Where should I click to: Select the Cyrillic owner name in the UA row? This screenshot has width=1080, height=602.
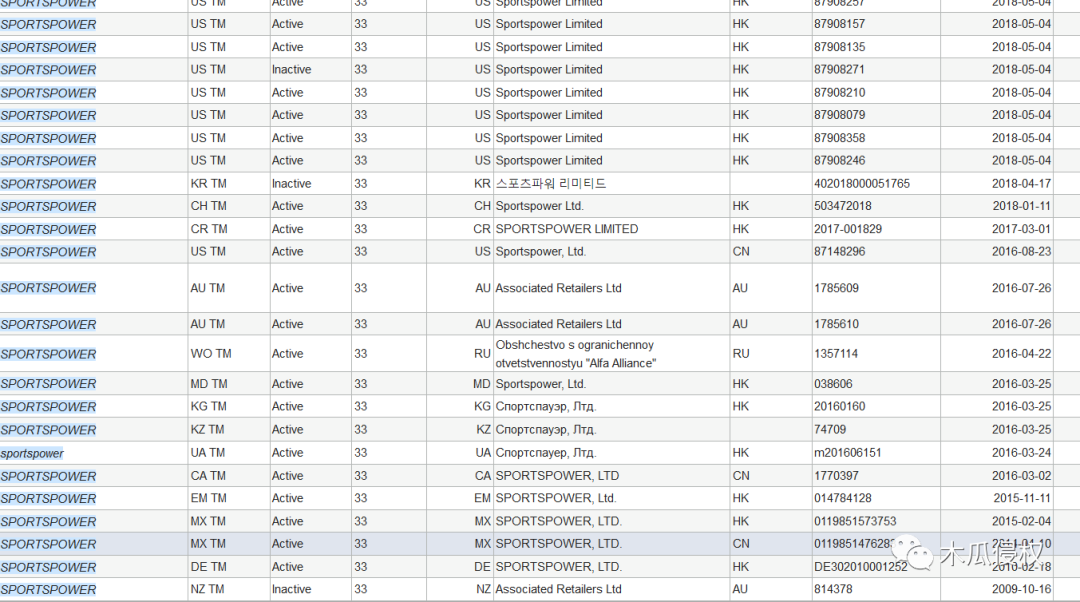546,453
